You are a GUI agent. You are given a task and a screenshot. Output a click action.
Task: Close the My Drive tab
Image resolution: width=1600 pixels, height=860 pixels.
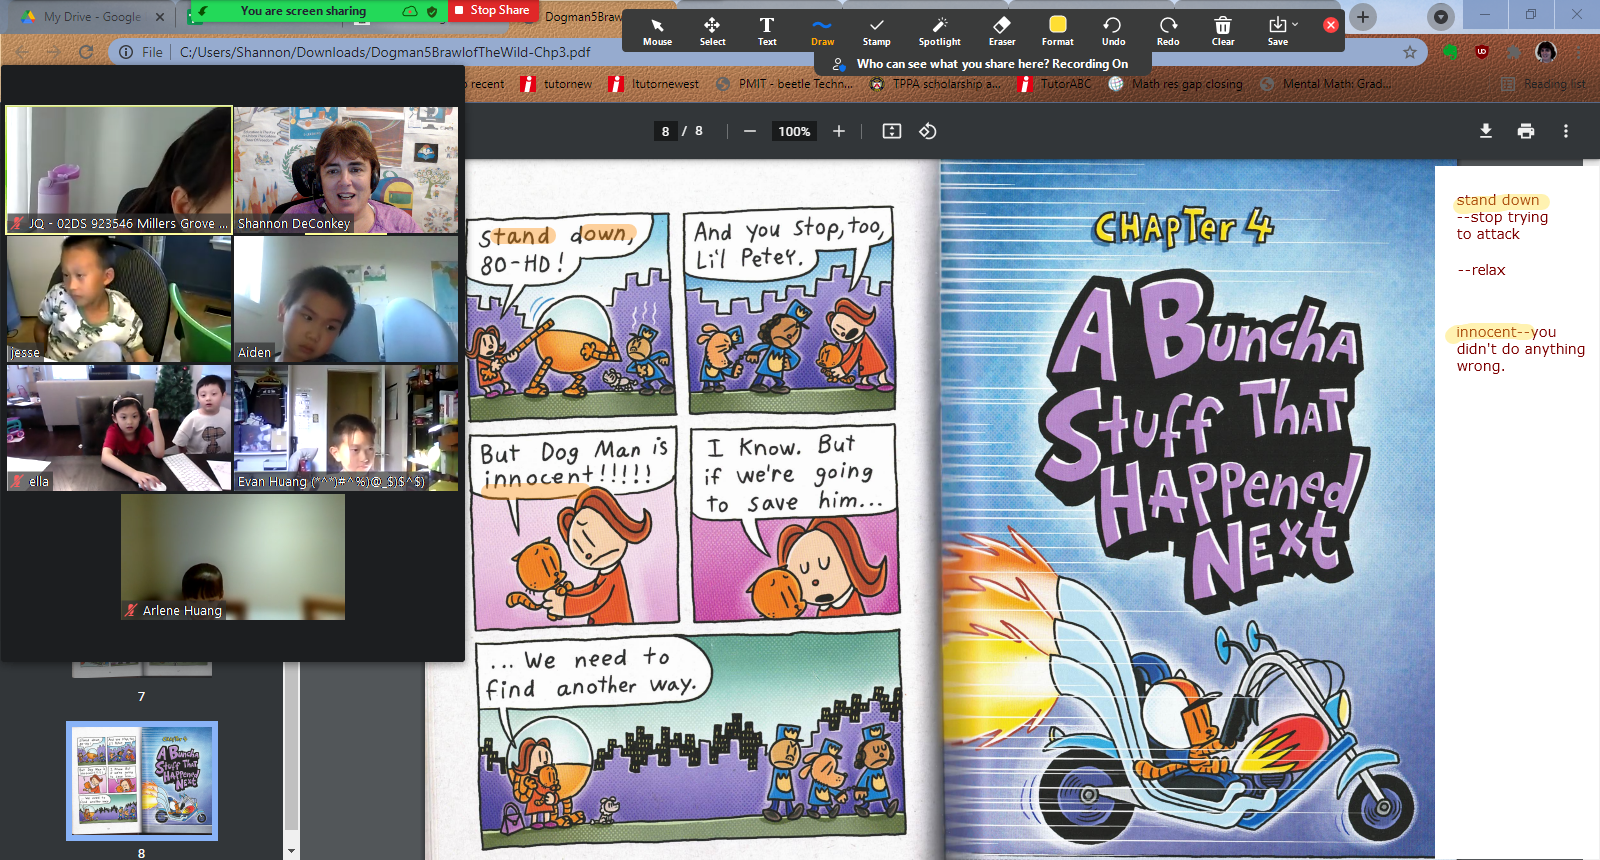160,17
